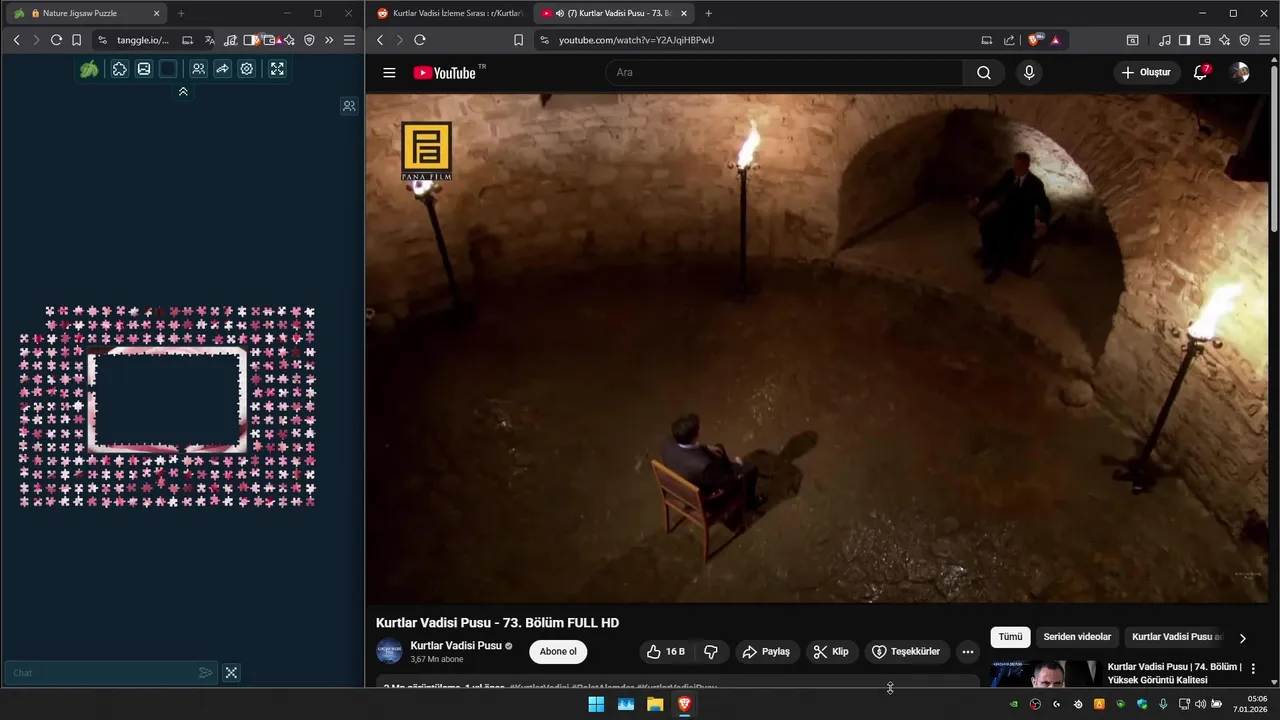The height and width of the screenshot is (720, 1280).
Task: Open Leo AI icon in YouTube window toolbar
Action: pyautogui.click(x=1224, y=40)
